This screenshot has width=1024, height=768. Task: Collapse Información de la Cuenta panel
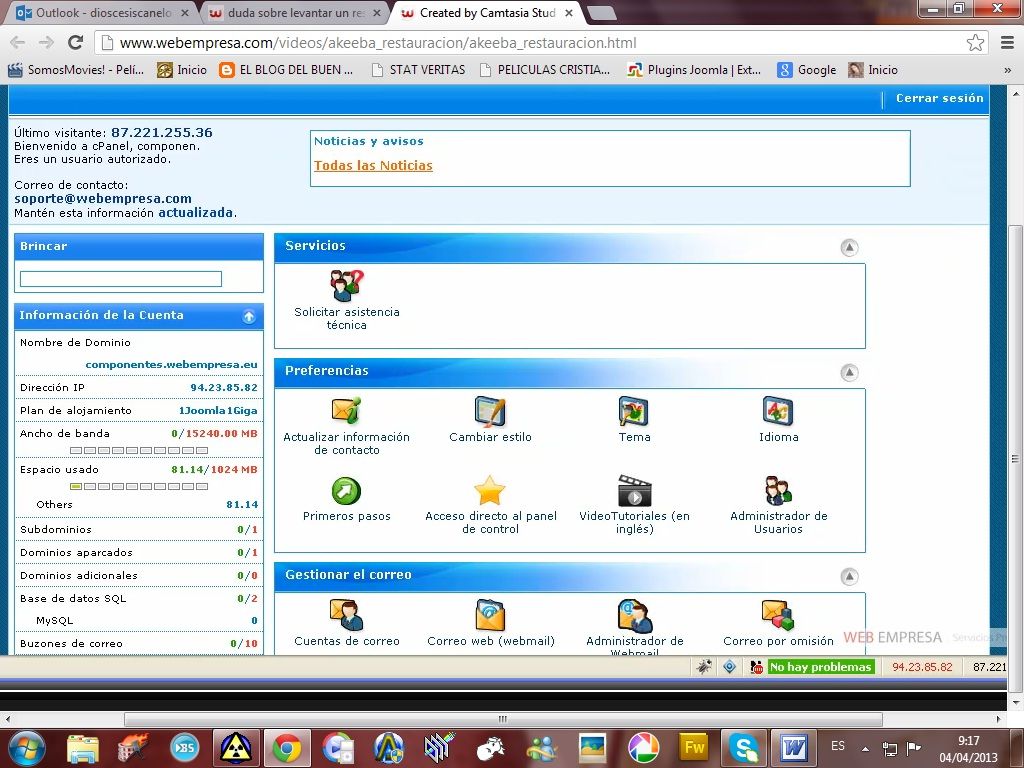[249, 316]
